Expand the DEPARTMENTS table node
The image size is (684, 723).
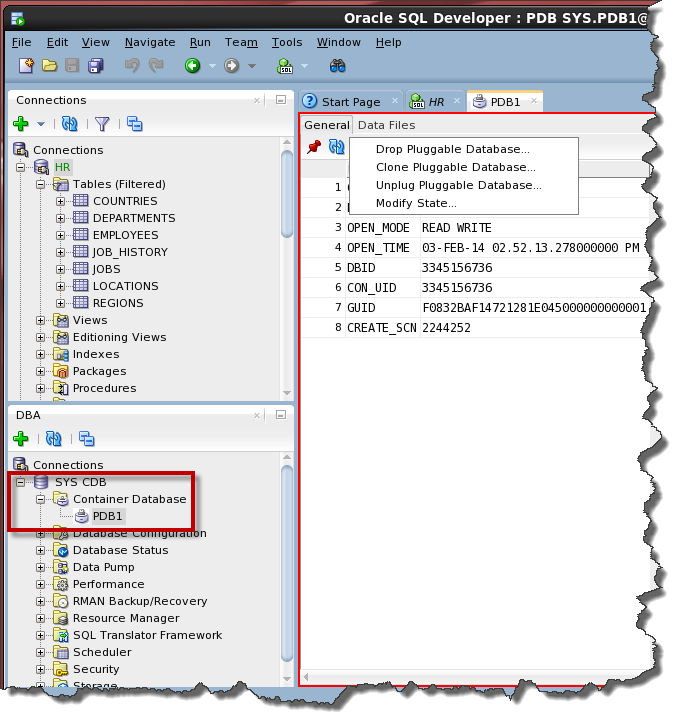(60, 219)
